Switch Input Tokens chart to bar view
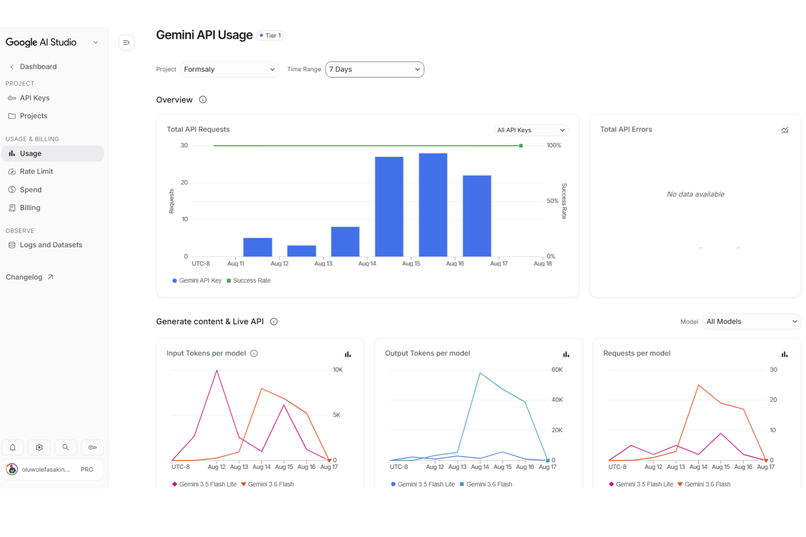 tap(347, 354)
